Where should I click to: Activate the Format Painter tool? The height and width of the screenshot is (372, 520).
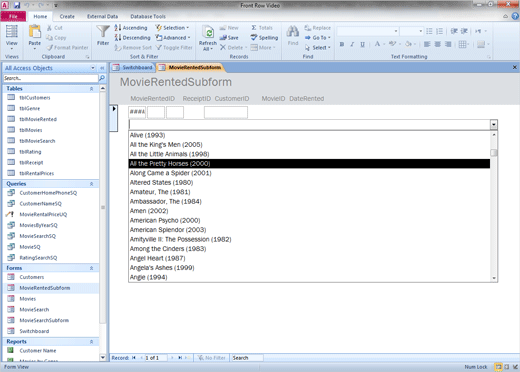pyautogui.click(x=67, y=48)
